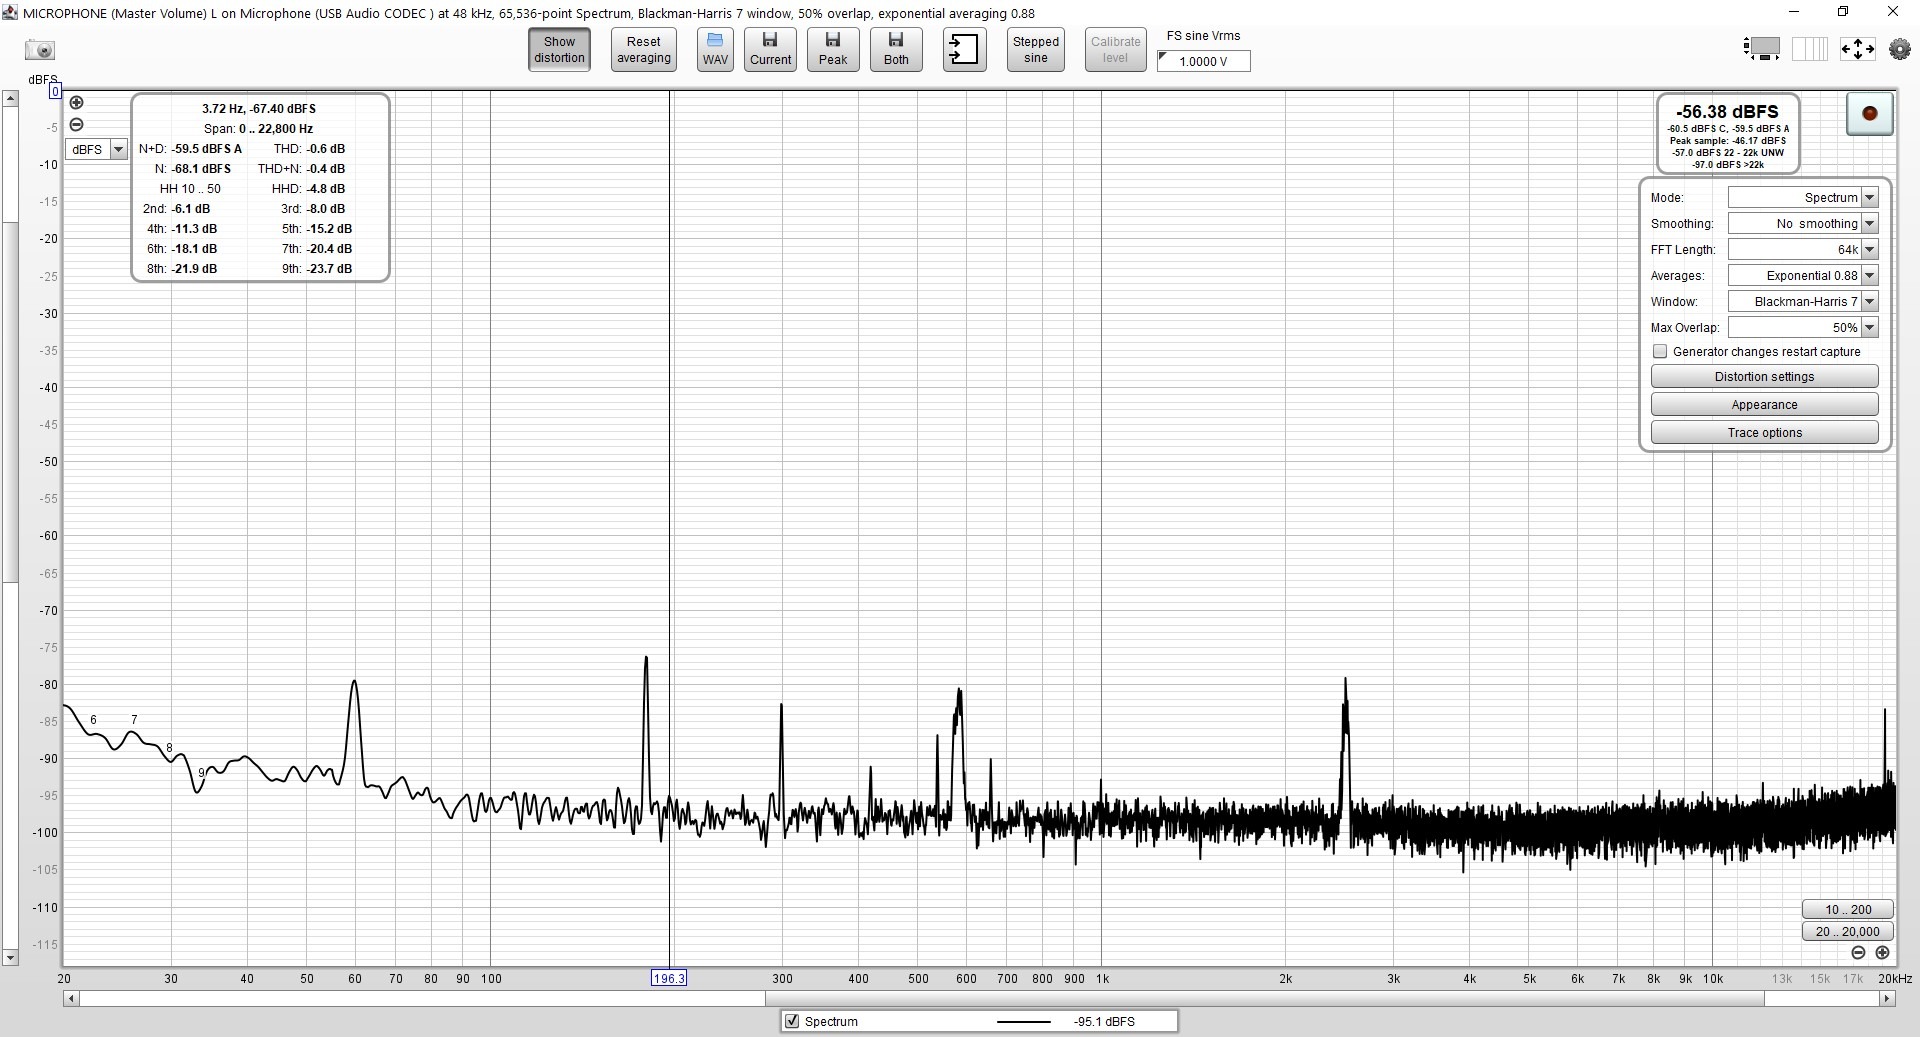The height and width of the screenshot is (1037, 1920).
Task: Click the vertical scrollbar thumb
Action: (10, 401)
